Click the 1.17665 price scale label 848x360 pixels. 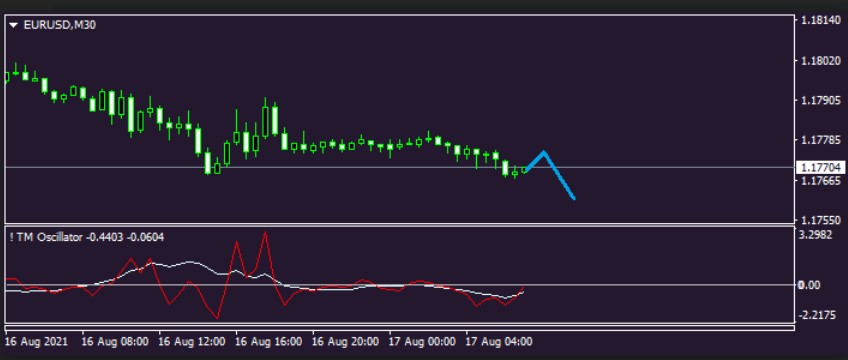click(x=819, y=181)
